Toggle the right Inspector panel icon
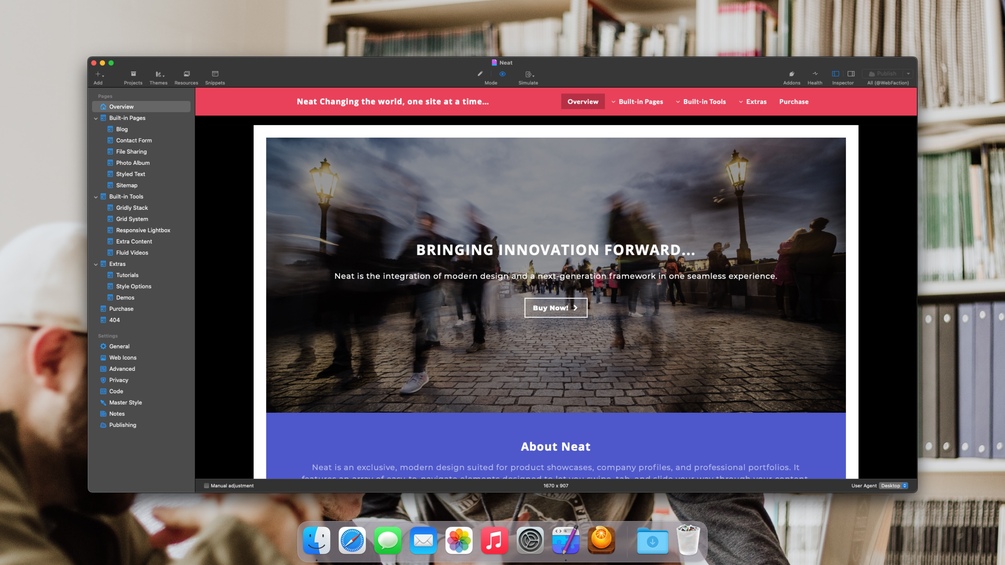Screen dimensions: 1005x565 pos(851,74)
